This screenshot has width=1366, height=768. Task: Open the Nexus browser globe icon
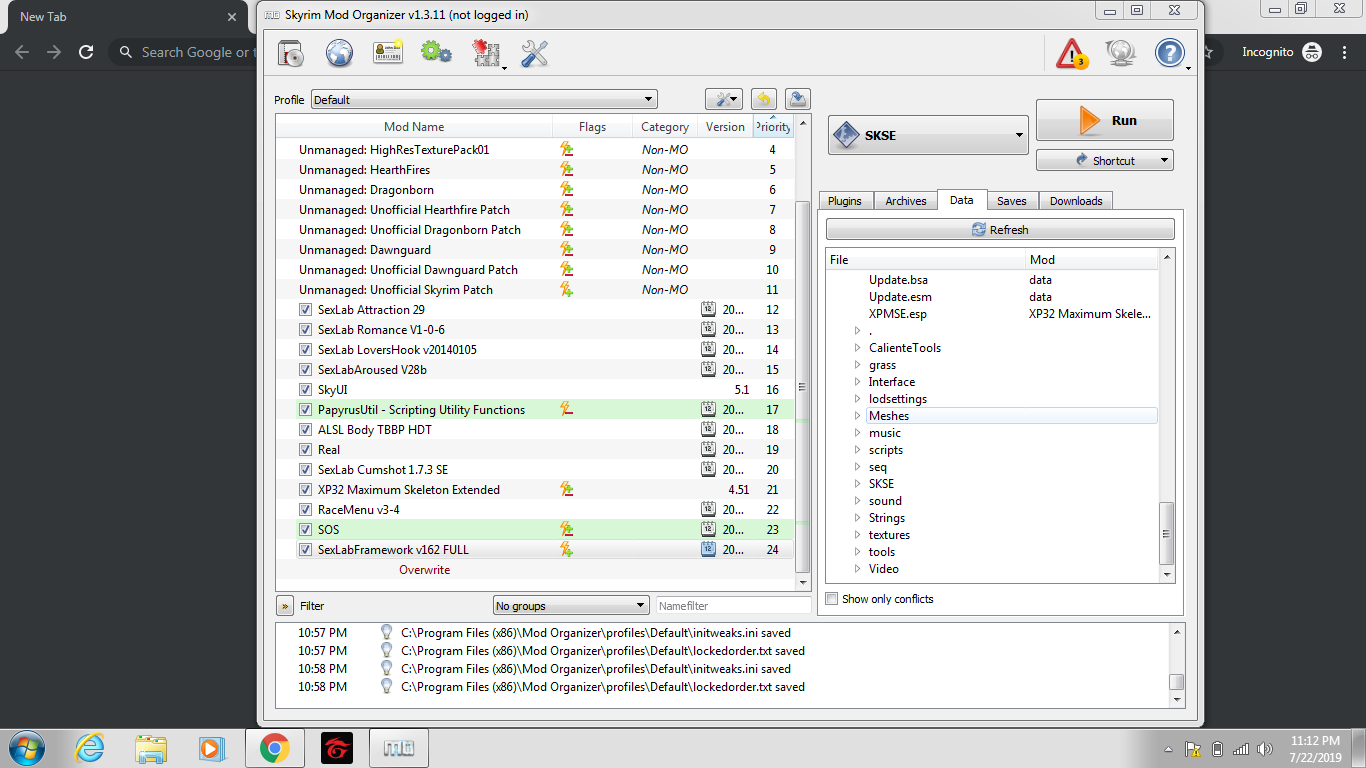point(339,53)
